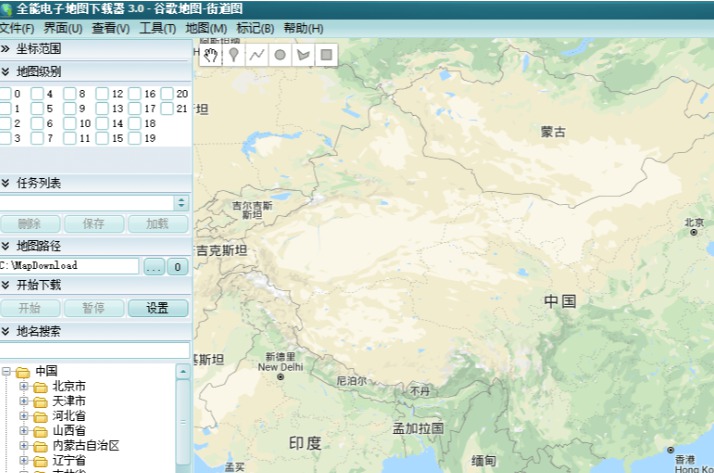This screenshot has height=473, width=714.
Task: Expand the 坐标范围 panel
Action: [x=5, y=49]
